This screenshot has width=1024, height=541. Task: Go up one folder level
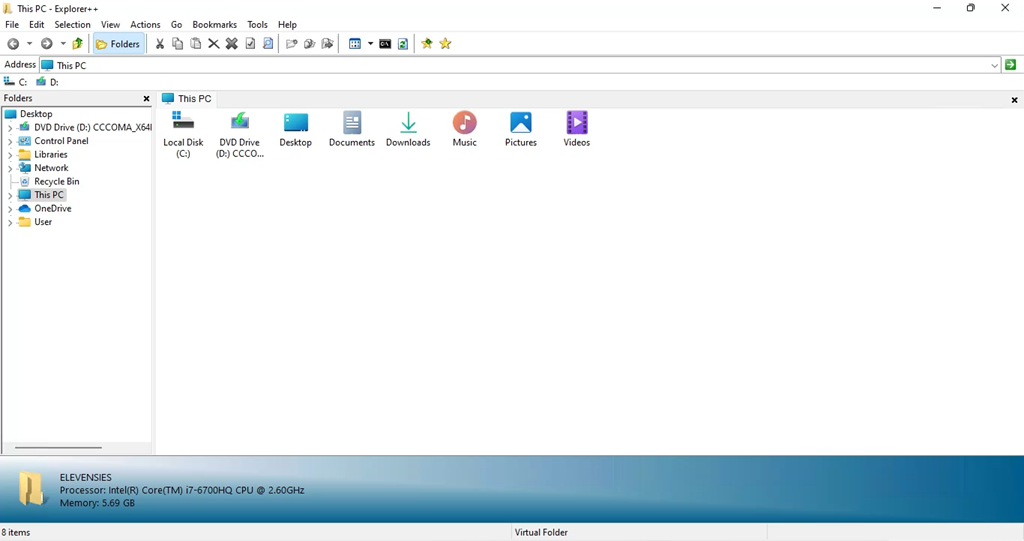(78, 44)
